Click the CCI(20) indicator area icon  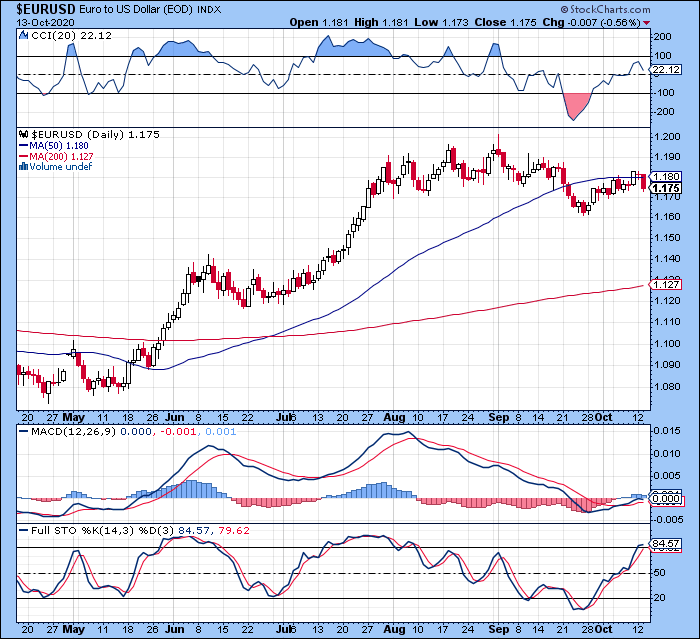23,35
